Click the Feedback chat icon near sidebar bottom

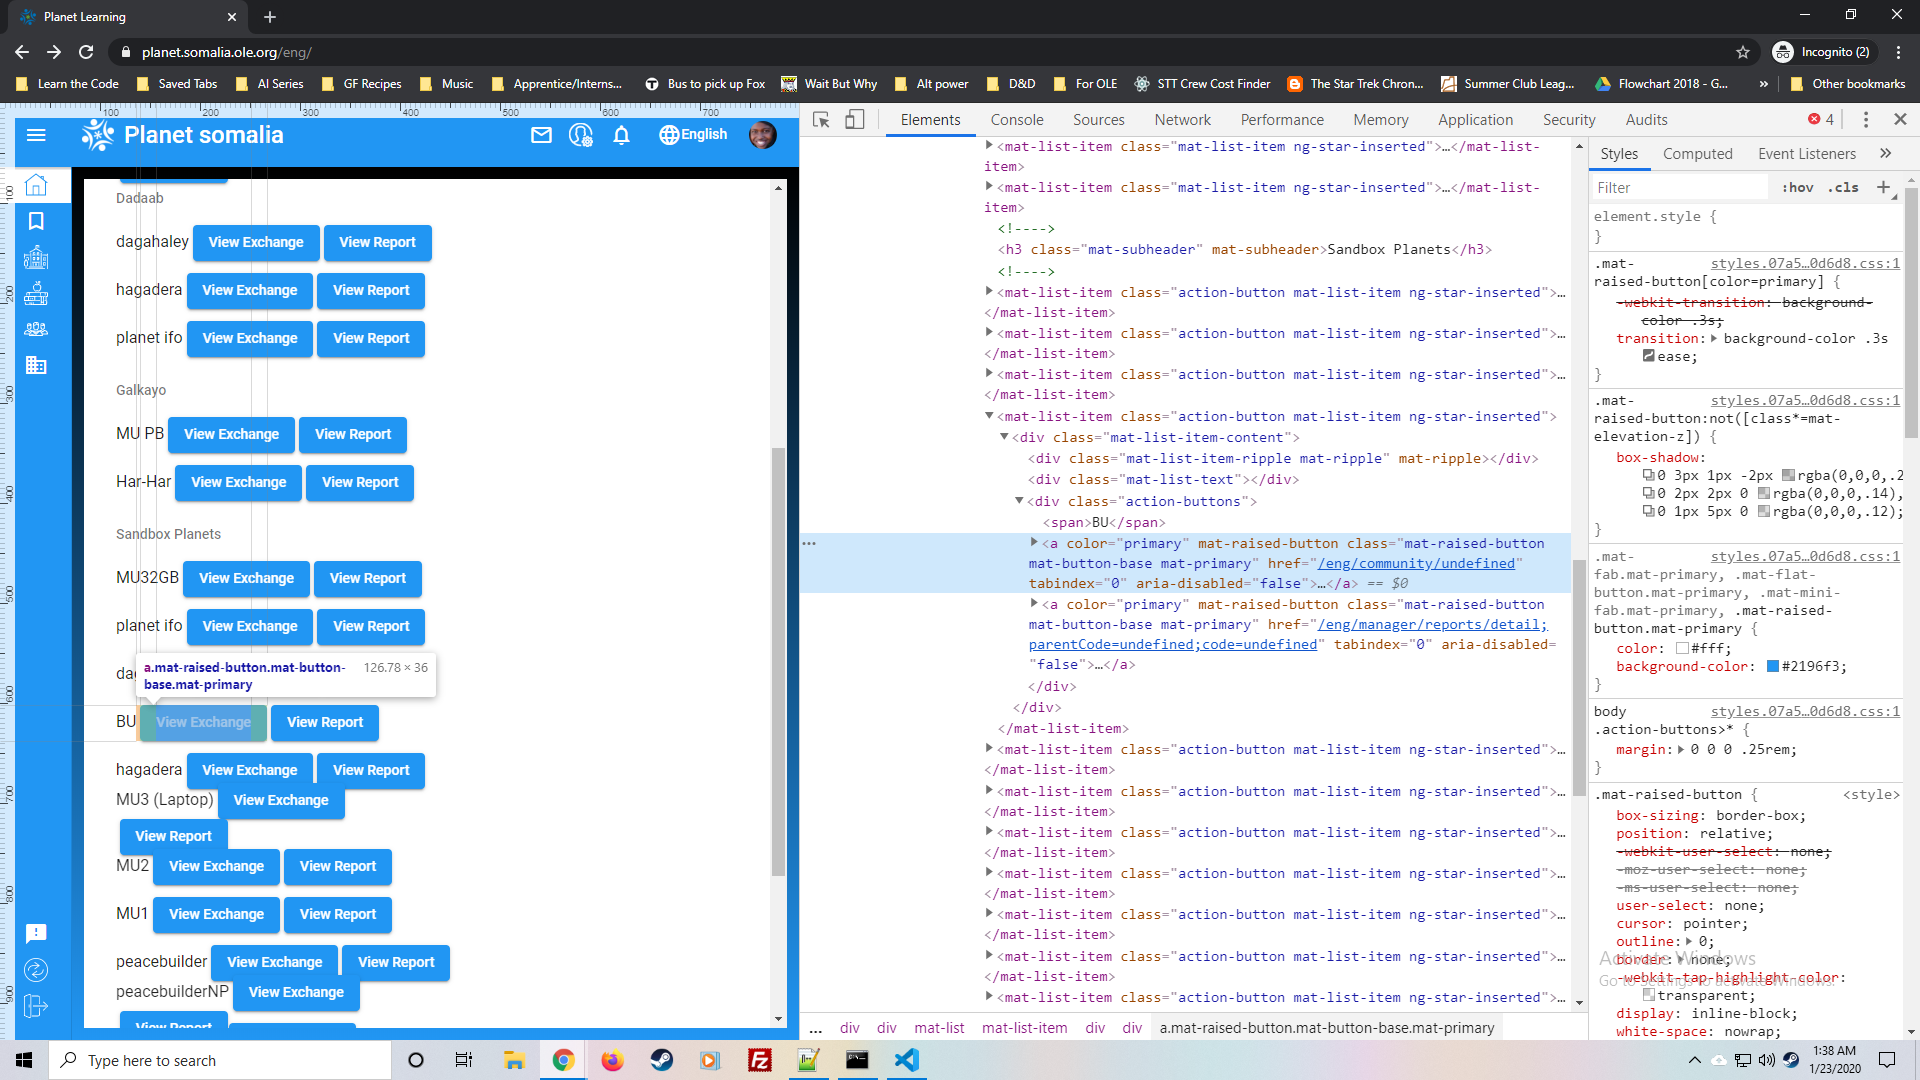click(x=37, y=933)
